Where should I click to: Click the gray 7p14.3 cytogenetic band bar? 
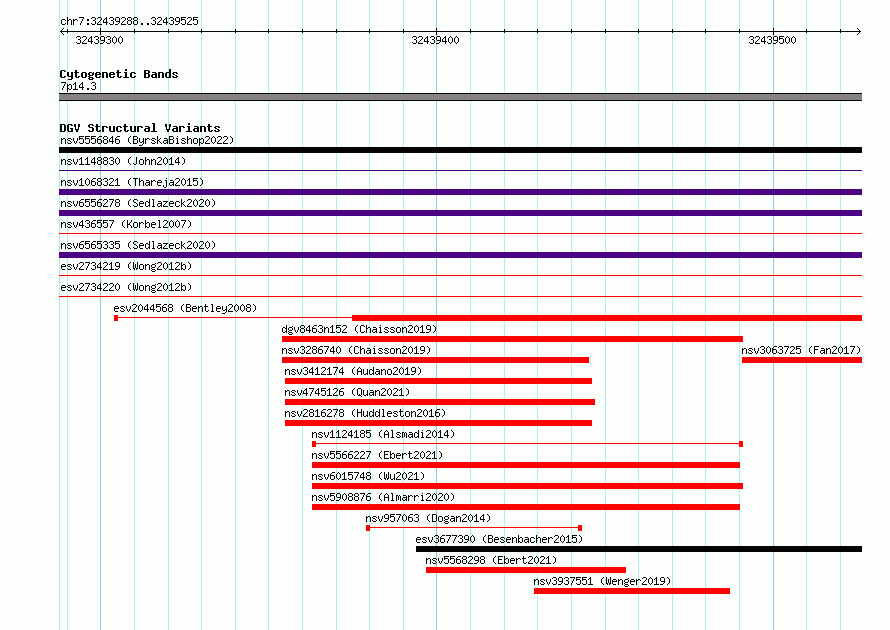[x=460, y=97]
